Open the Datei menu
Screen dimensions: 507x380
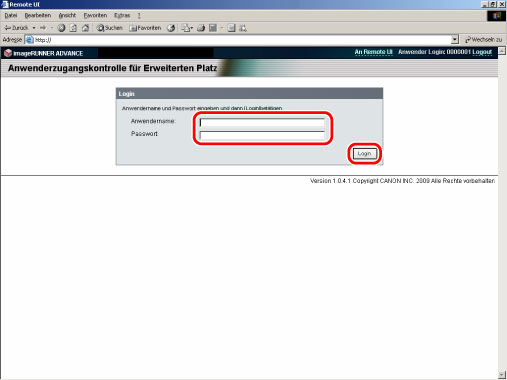11,15
